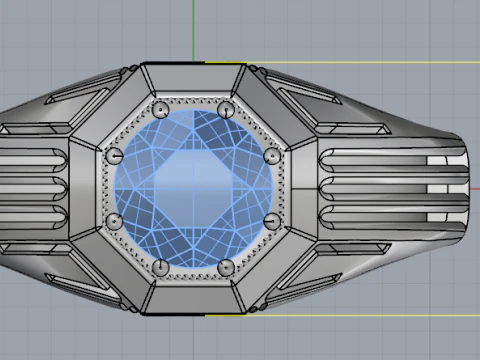This screenshot has width=480, height=360.
Task: Select the upper yellow guide line
Action: (342, 62)
